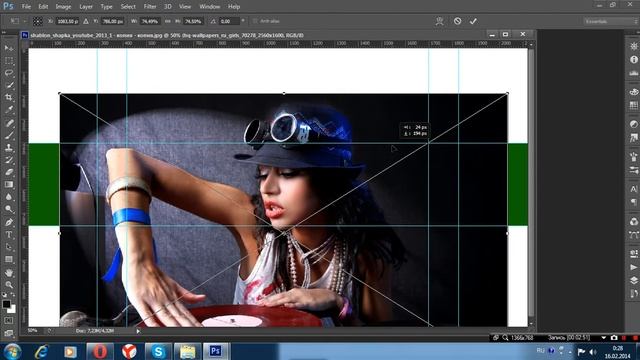
Task: Click the background color swatch
Action: click(12, 309)
